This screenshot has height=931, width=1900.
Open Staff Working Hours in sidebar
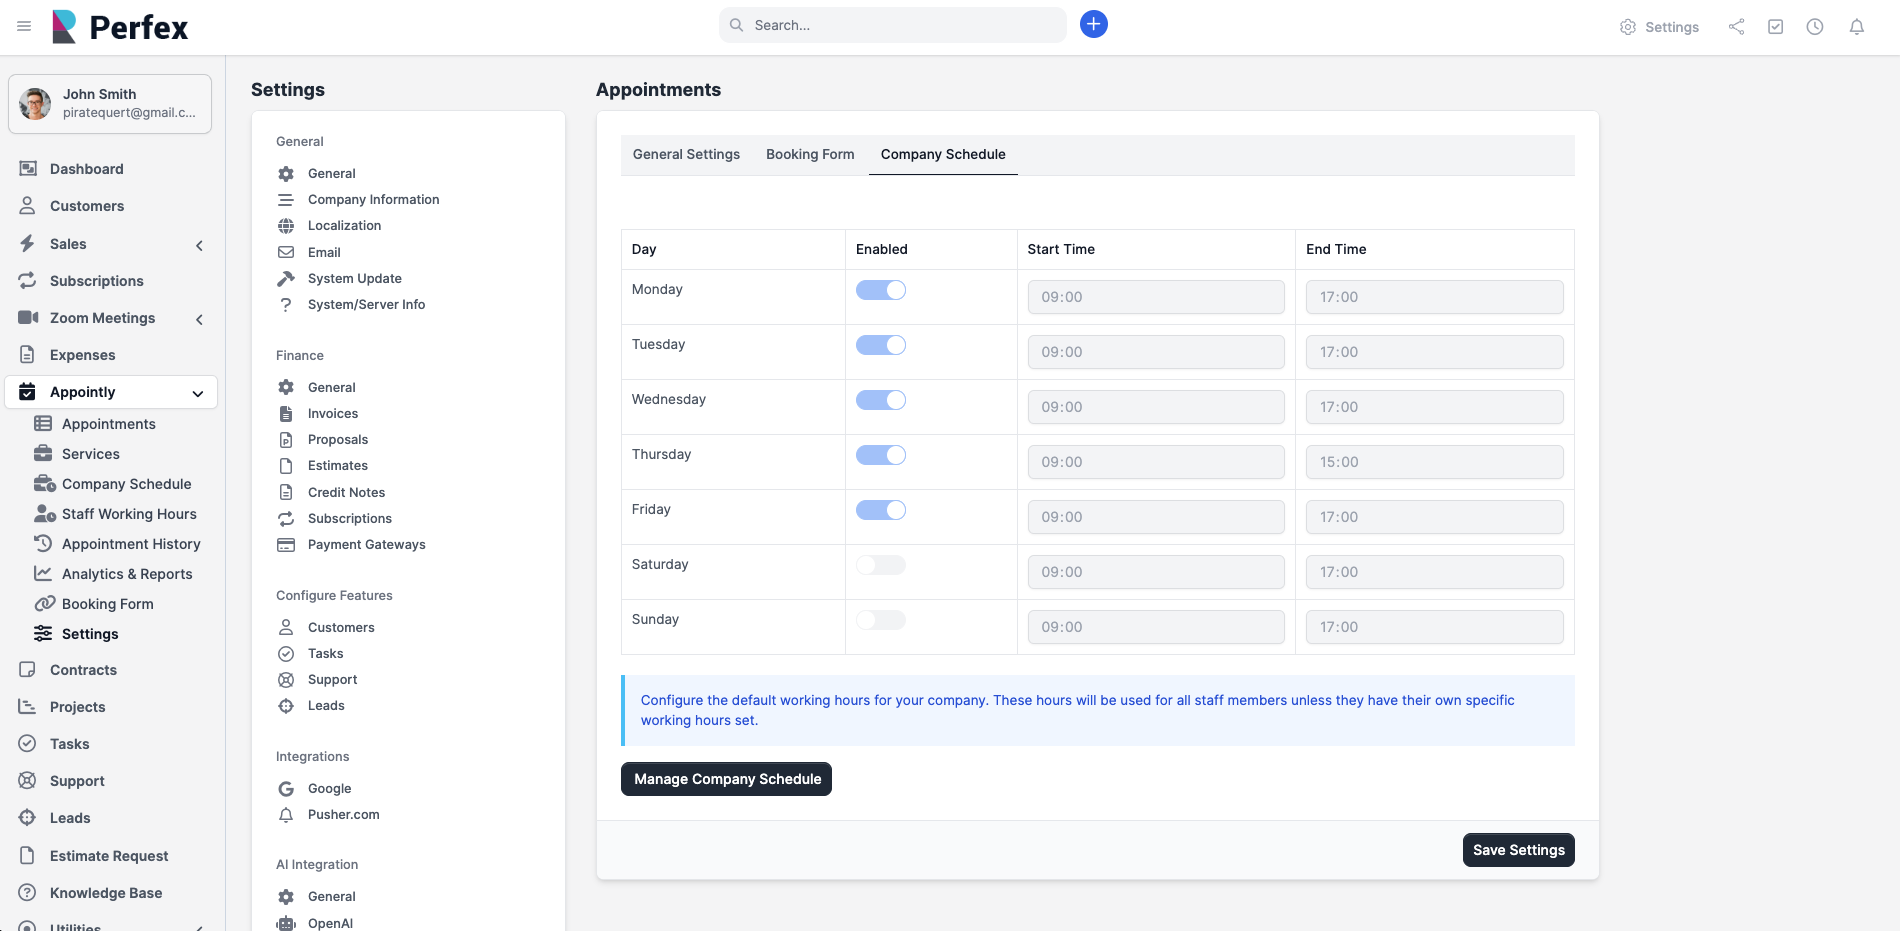(129, 514)
